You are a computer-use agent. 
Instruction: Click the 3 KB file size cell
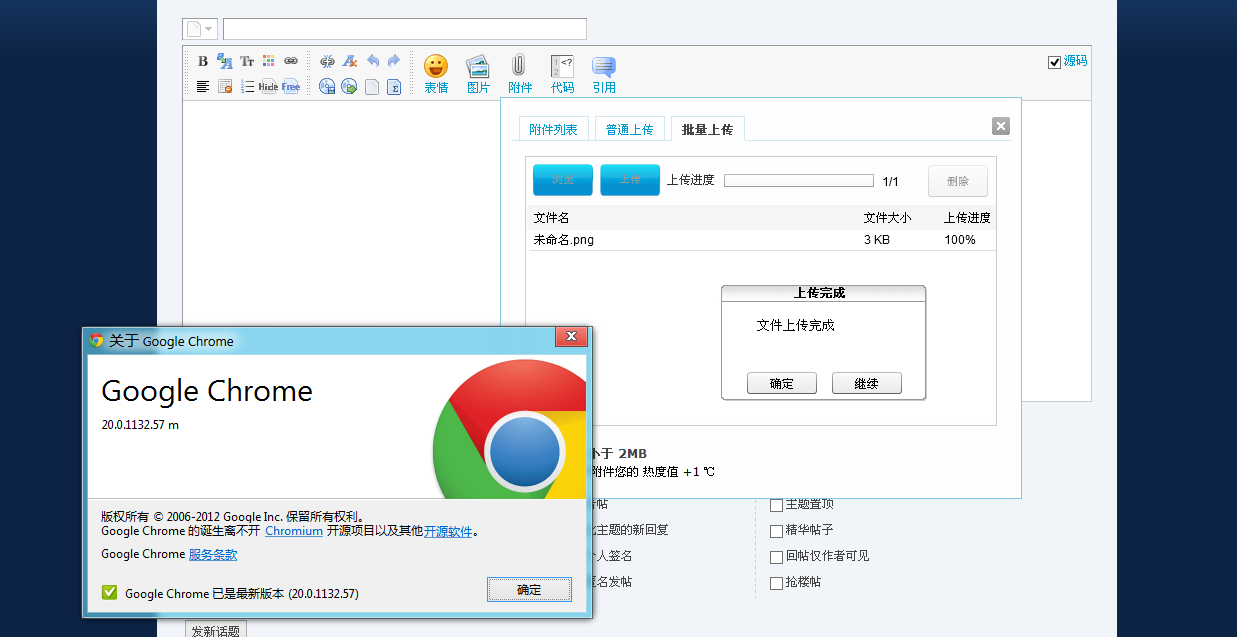coord(877,240)
